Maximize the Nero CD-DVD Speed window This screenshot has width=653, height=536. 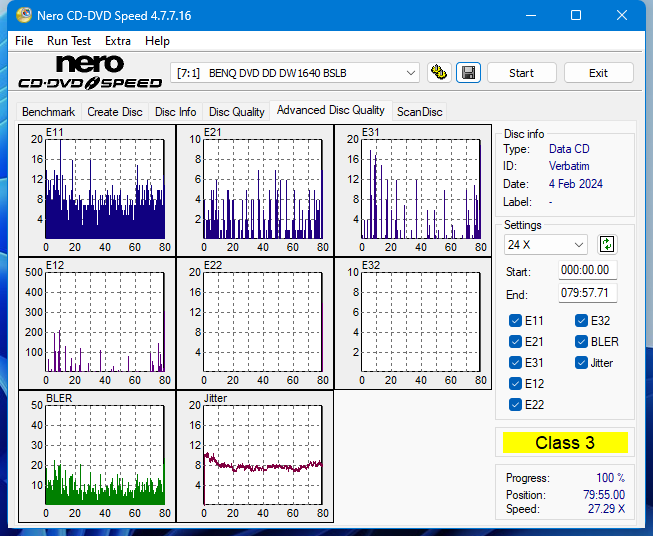(576, 15)
